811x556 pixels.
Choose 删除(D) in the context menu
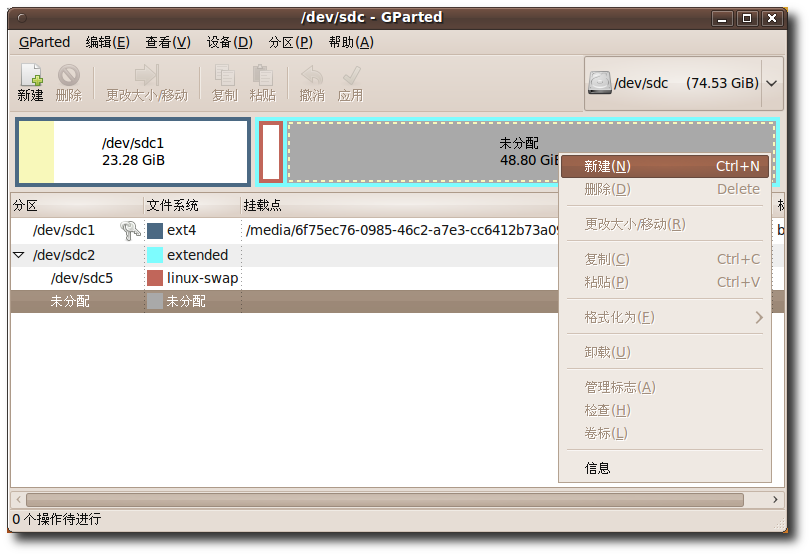(665, 189)
